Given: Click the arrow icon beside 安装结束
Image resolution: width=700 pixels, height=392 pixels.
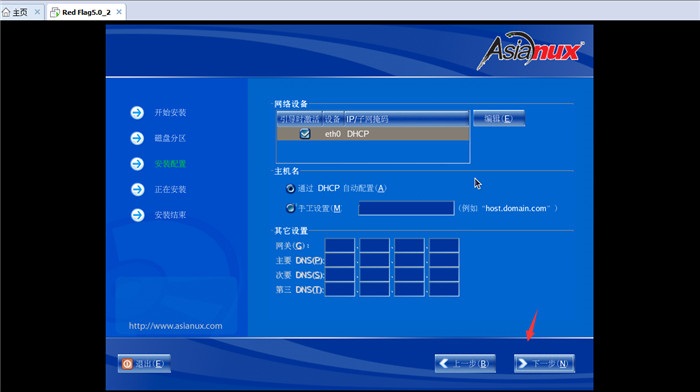Looking at the screenshot, I should point(137,215).
